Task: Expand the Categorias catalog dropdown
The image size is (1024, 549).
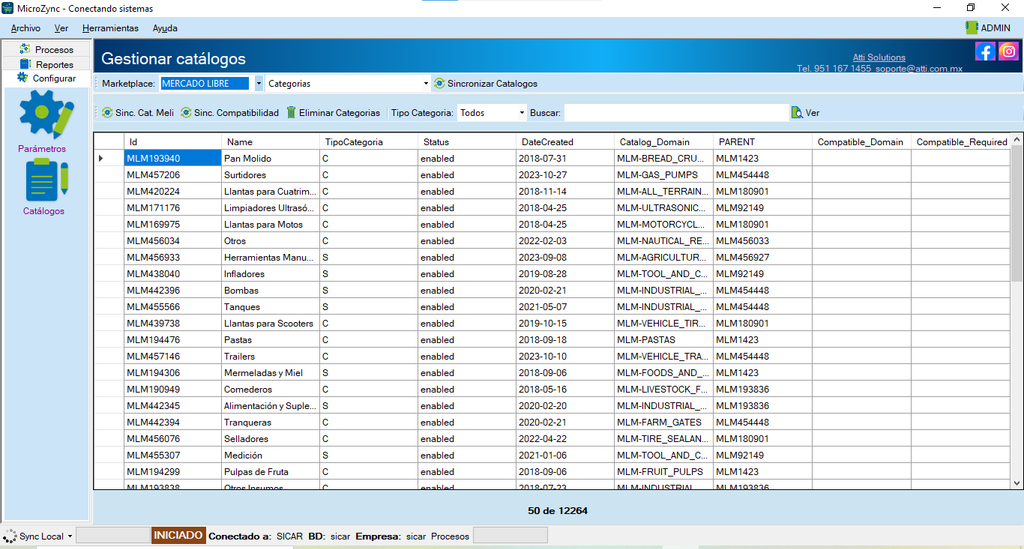Action: coord(426,84)
